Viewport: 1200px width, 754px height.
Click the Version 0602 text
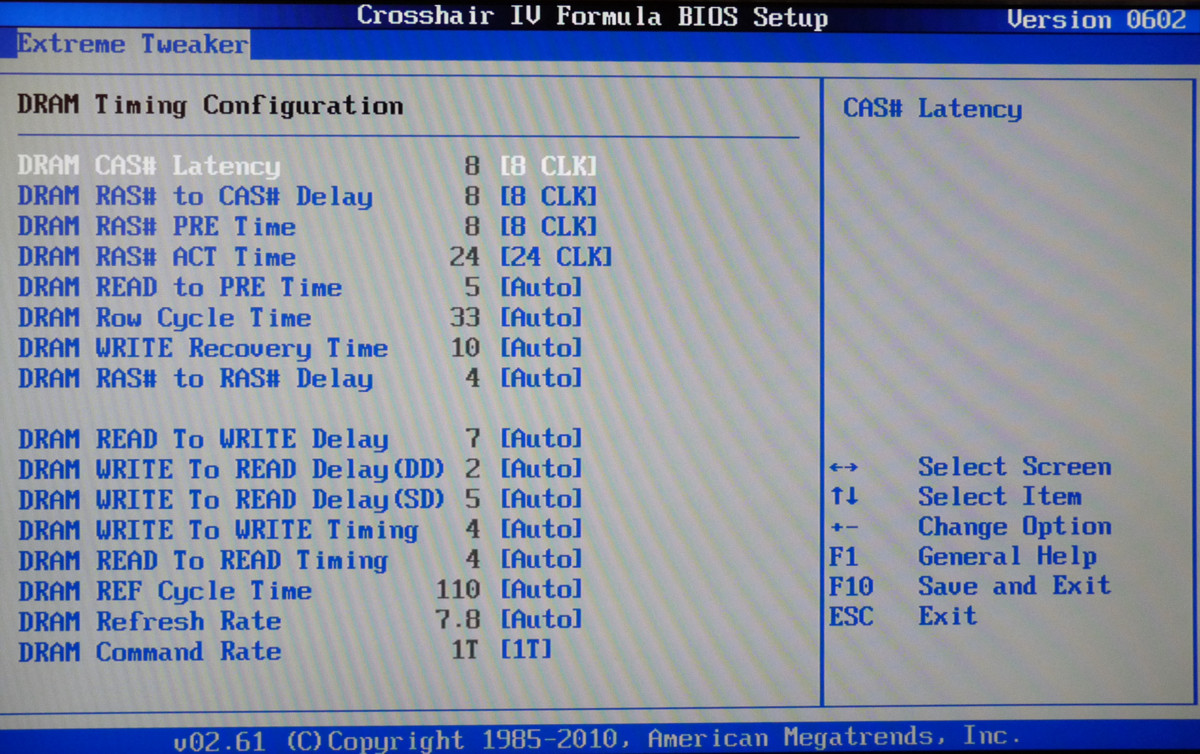pos(1096,19)
